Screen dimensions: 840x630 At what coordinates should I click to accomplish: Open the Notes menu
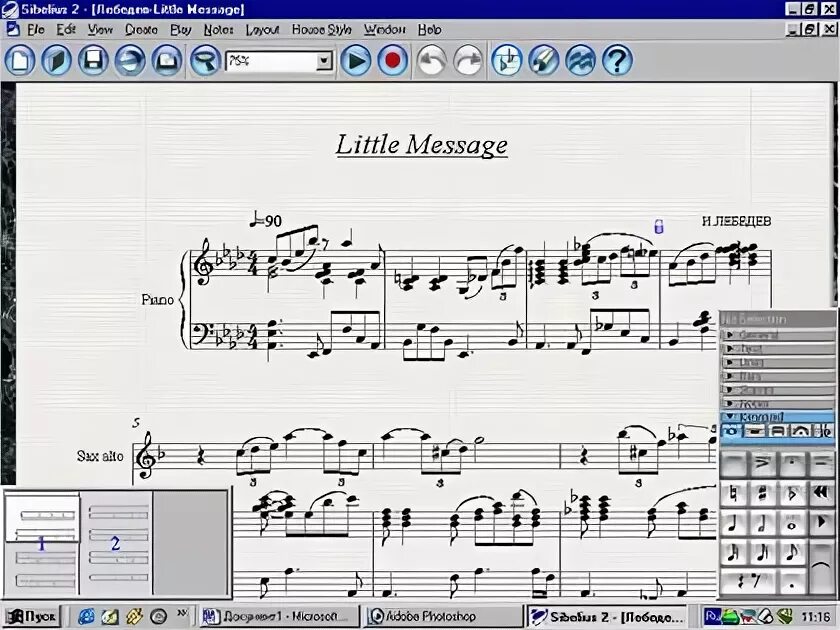219,29
